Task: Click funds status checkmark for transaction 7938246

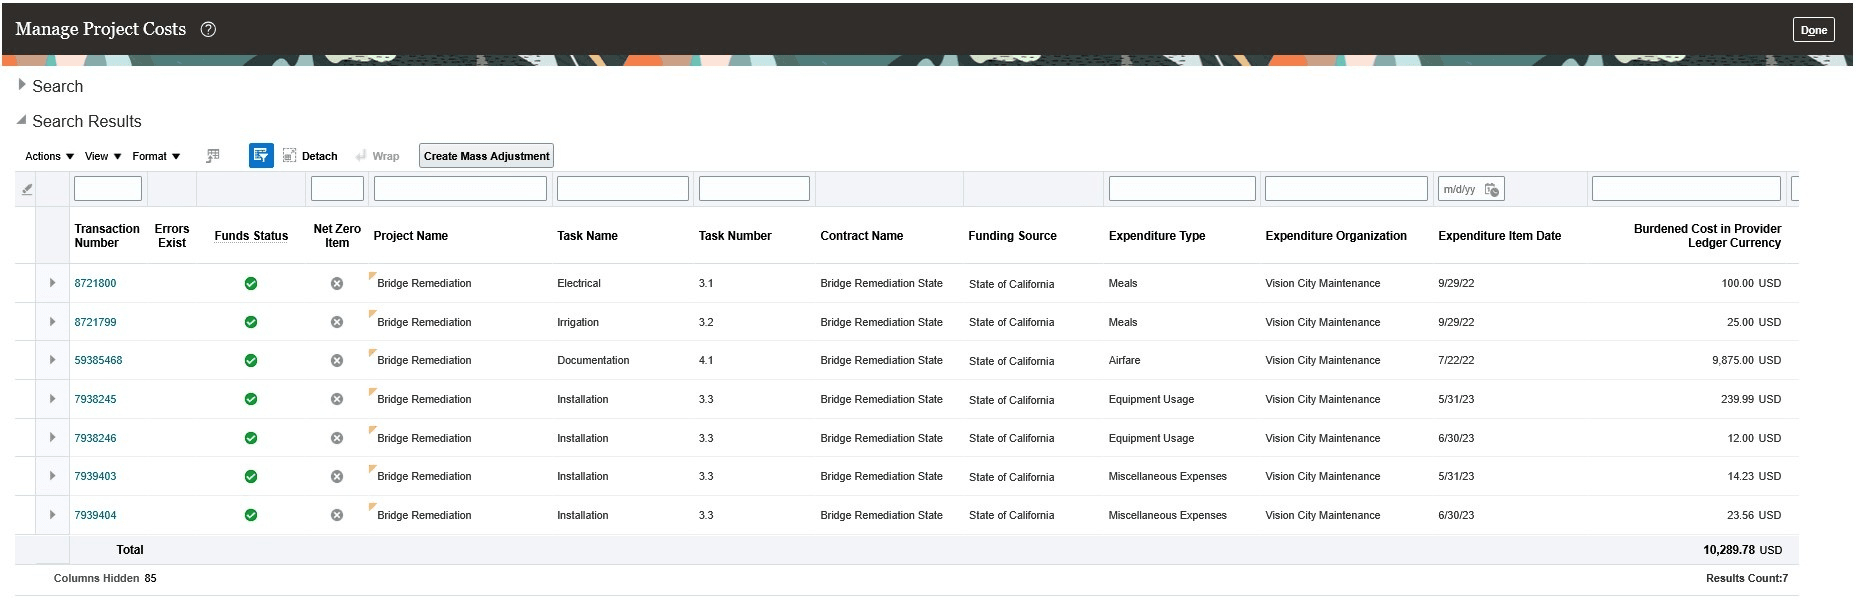Action: click(x=251, y=438)
